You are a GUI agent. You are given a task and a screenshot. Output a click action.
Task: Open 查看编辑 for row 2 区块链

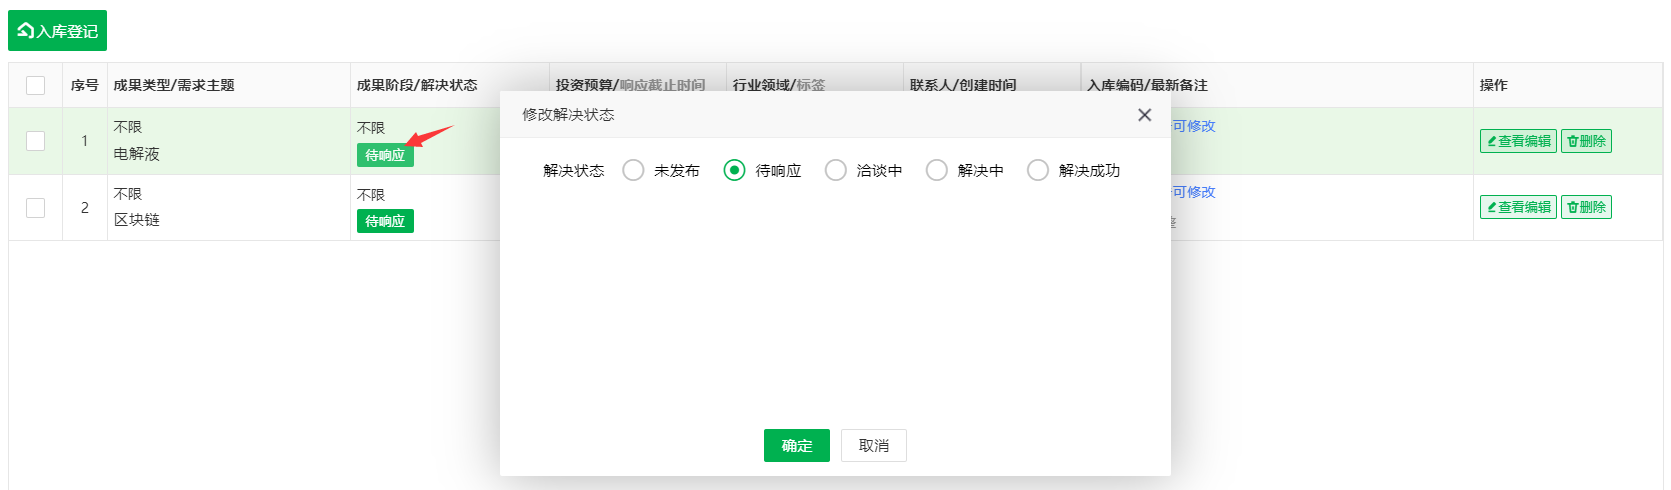tap(1518, 207)
